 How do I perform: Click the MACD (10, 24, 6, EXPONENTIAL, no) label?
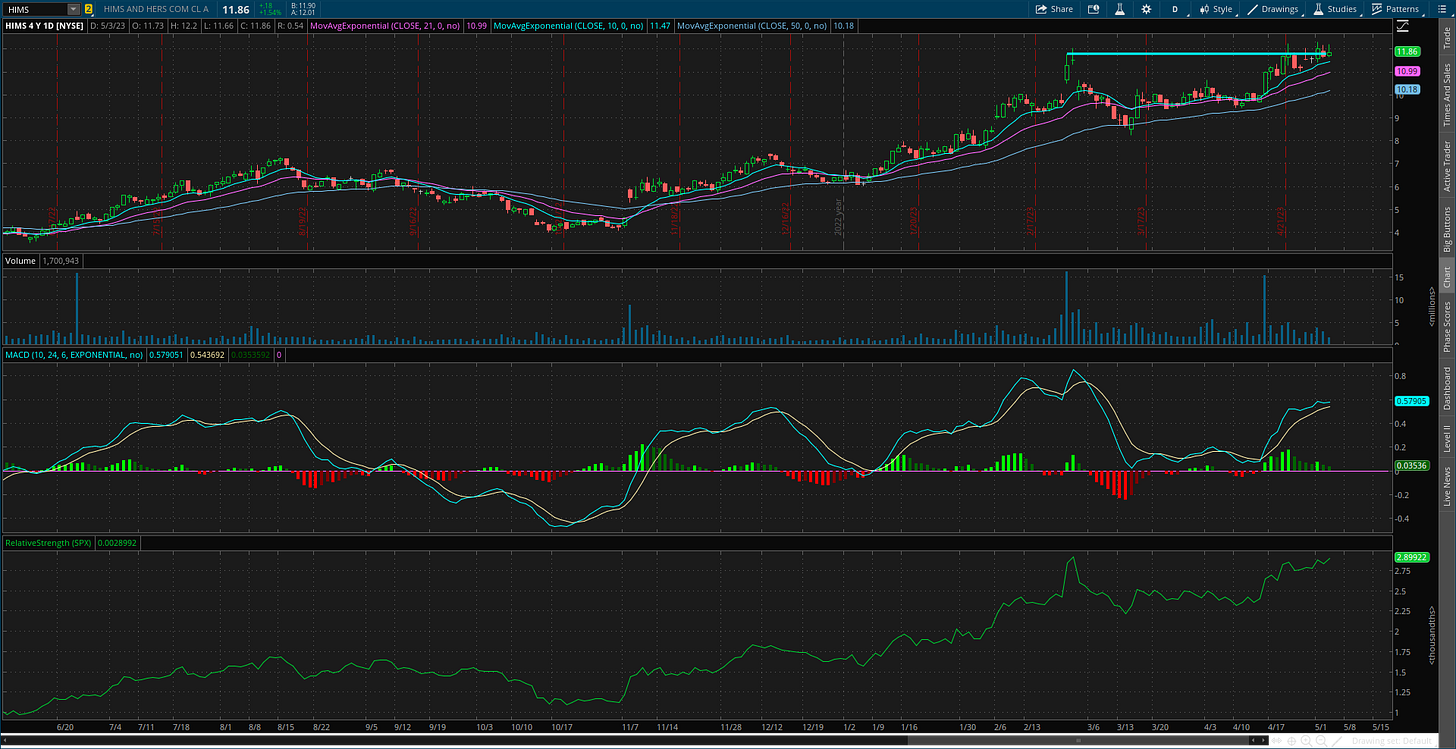[x=74, y=355]
